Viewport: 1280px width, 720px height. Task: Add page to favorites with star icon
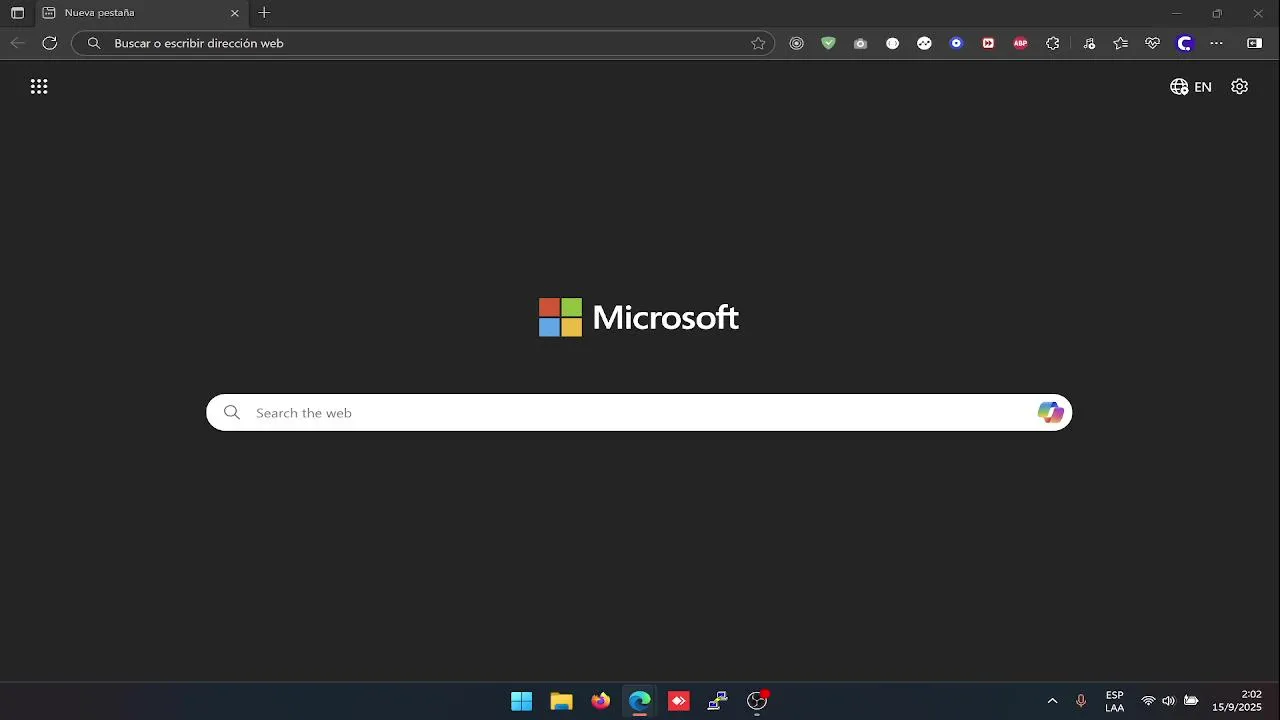point(758,43)
